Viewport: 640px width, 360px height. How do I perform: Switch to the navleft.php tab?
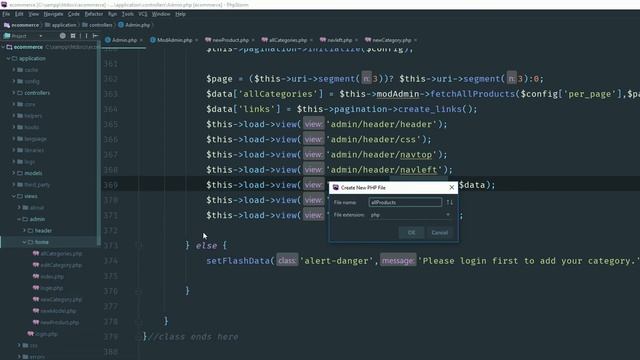340,40
